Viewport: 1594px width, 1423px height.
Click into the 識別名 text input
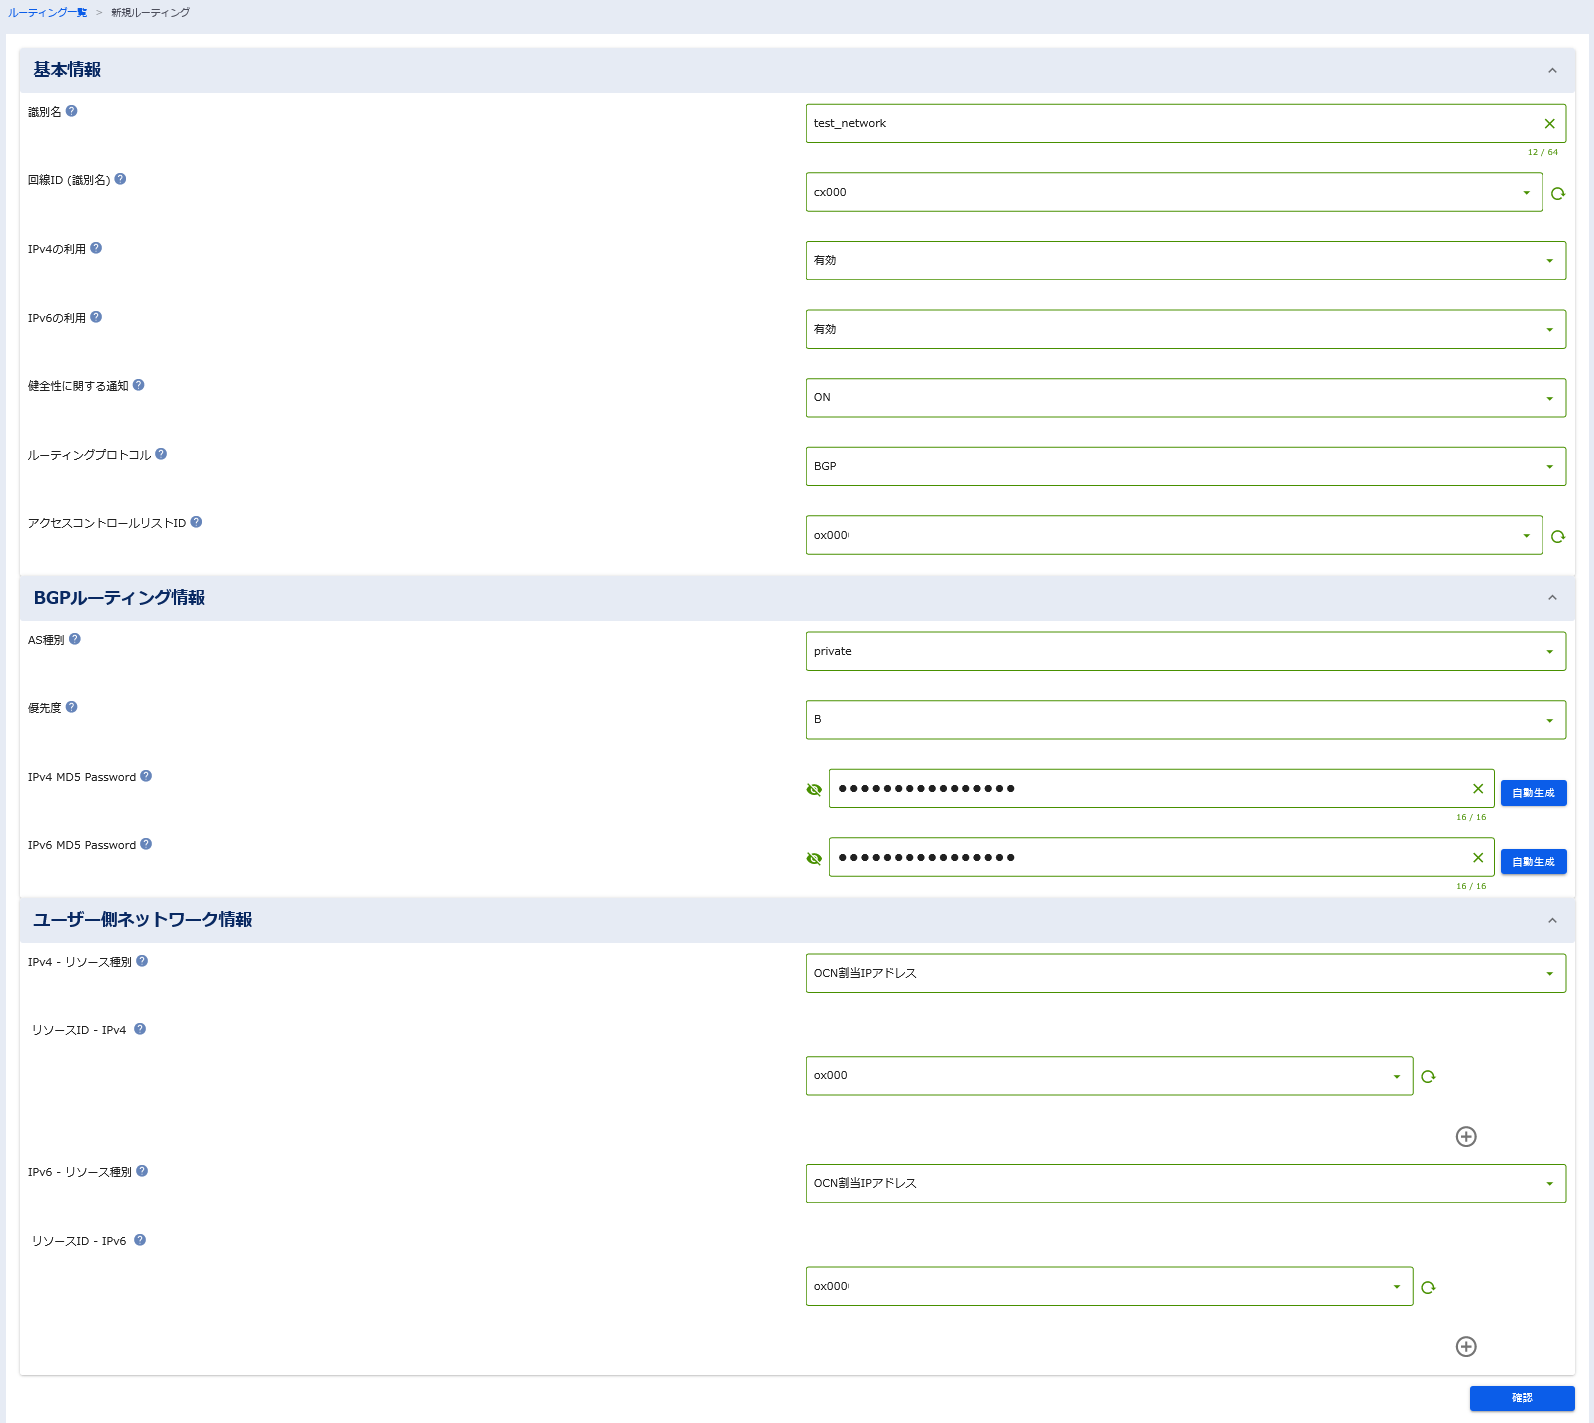pyautogui.click(x=1170, y=124)
